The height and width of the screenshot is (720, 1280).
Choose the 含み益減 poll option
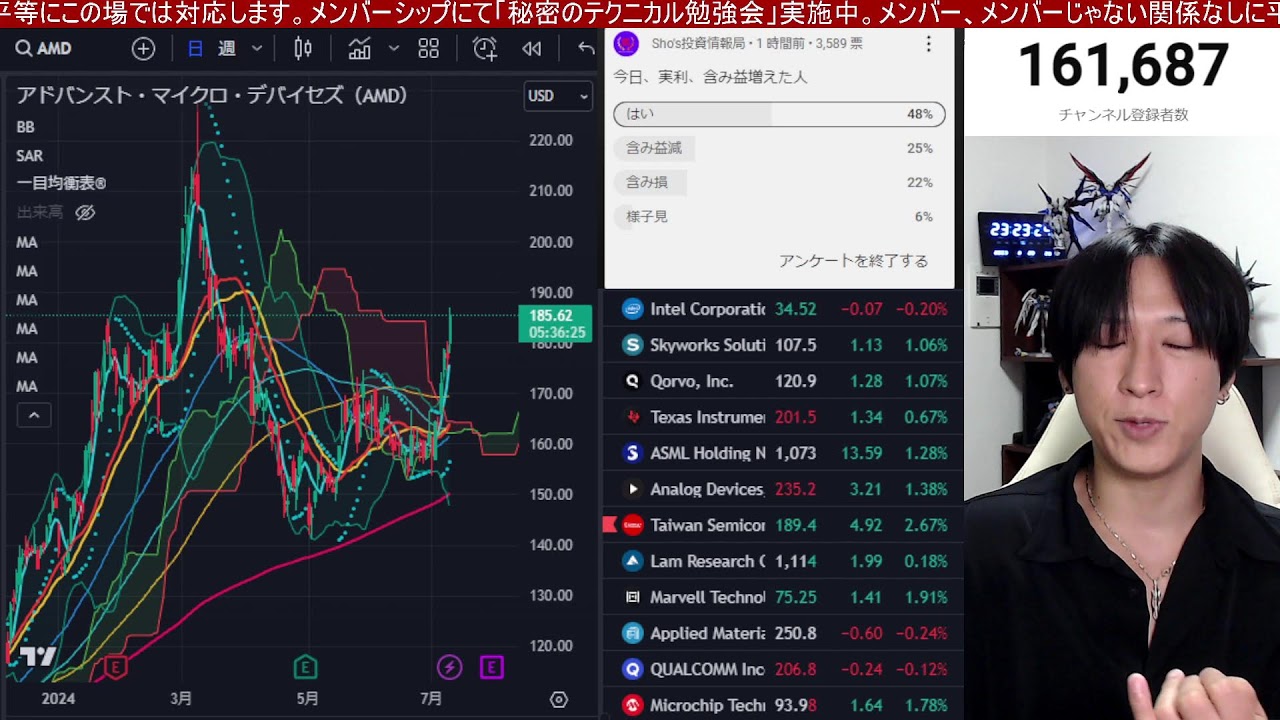coord(779,148)
